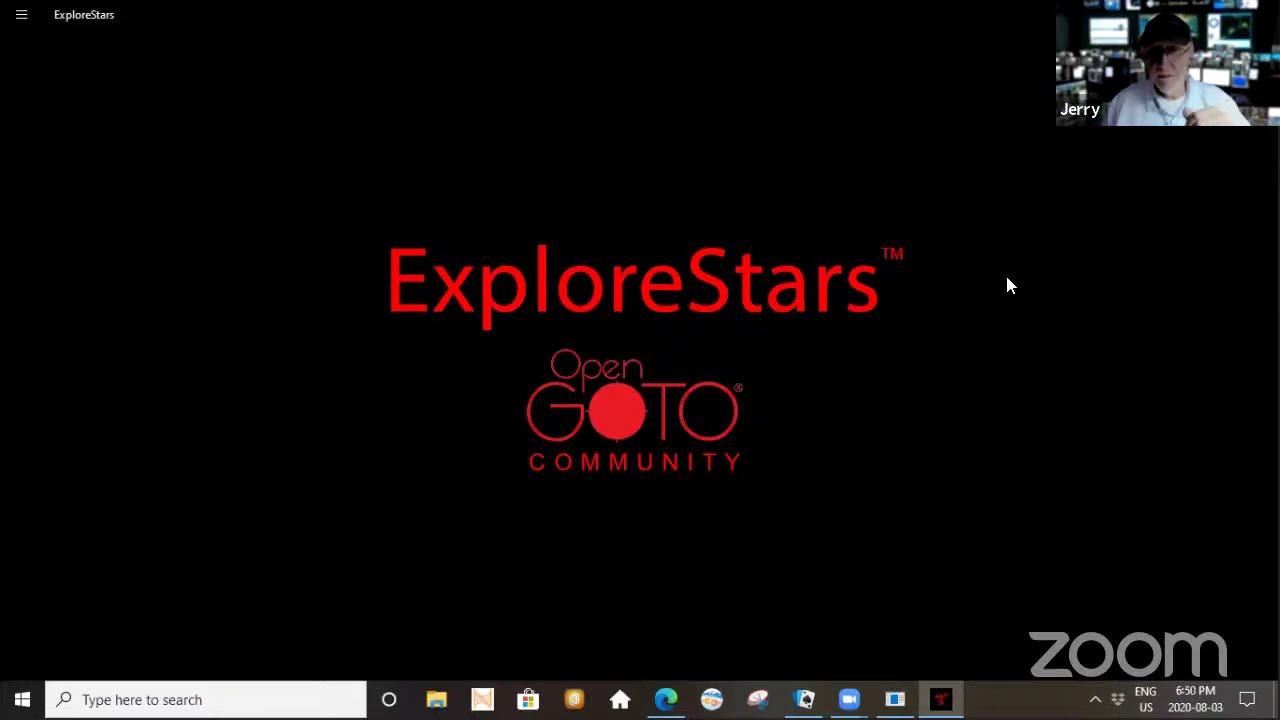The height and width of the screenshot is (720, 1280).
Task: Open the white house Home app on taskbar
Action: tap(620, 700)
